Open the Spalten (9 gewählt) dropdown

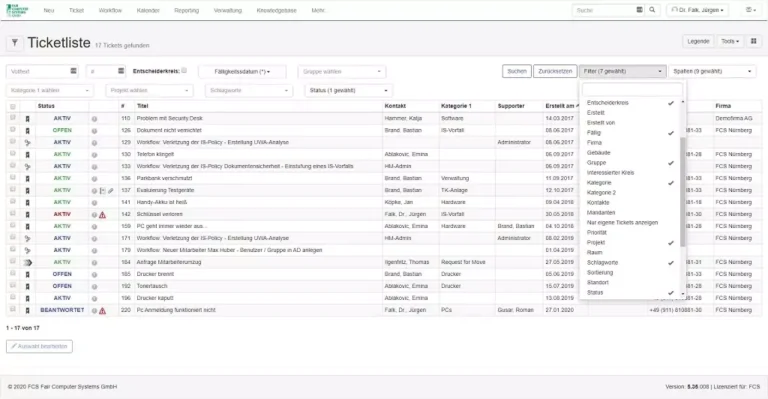pos(712,71)
